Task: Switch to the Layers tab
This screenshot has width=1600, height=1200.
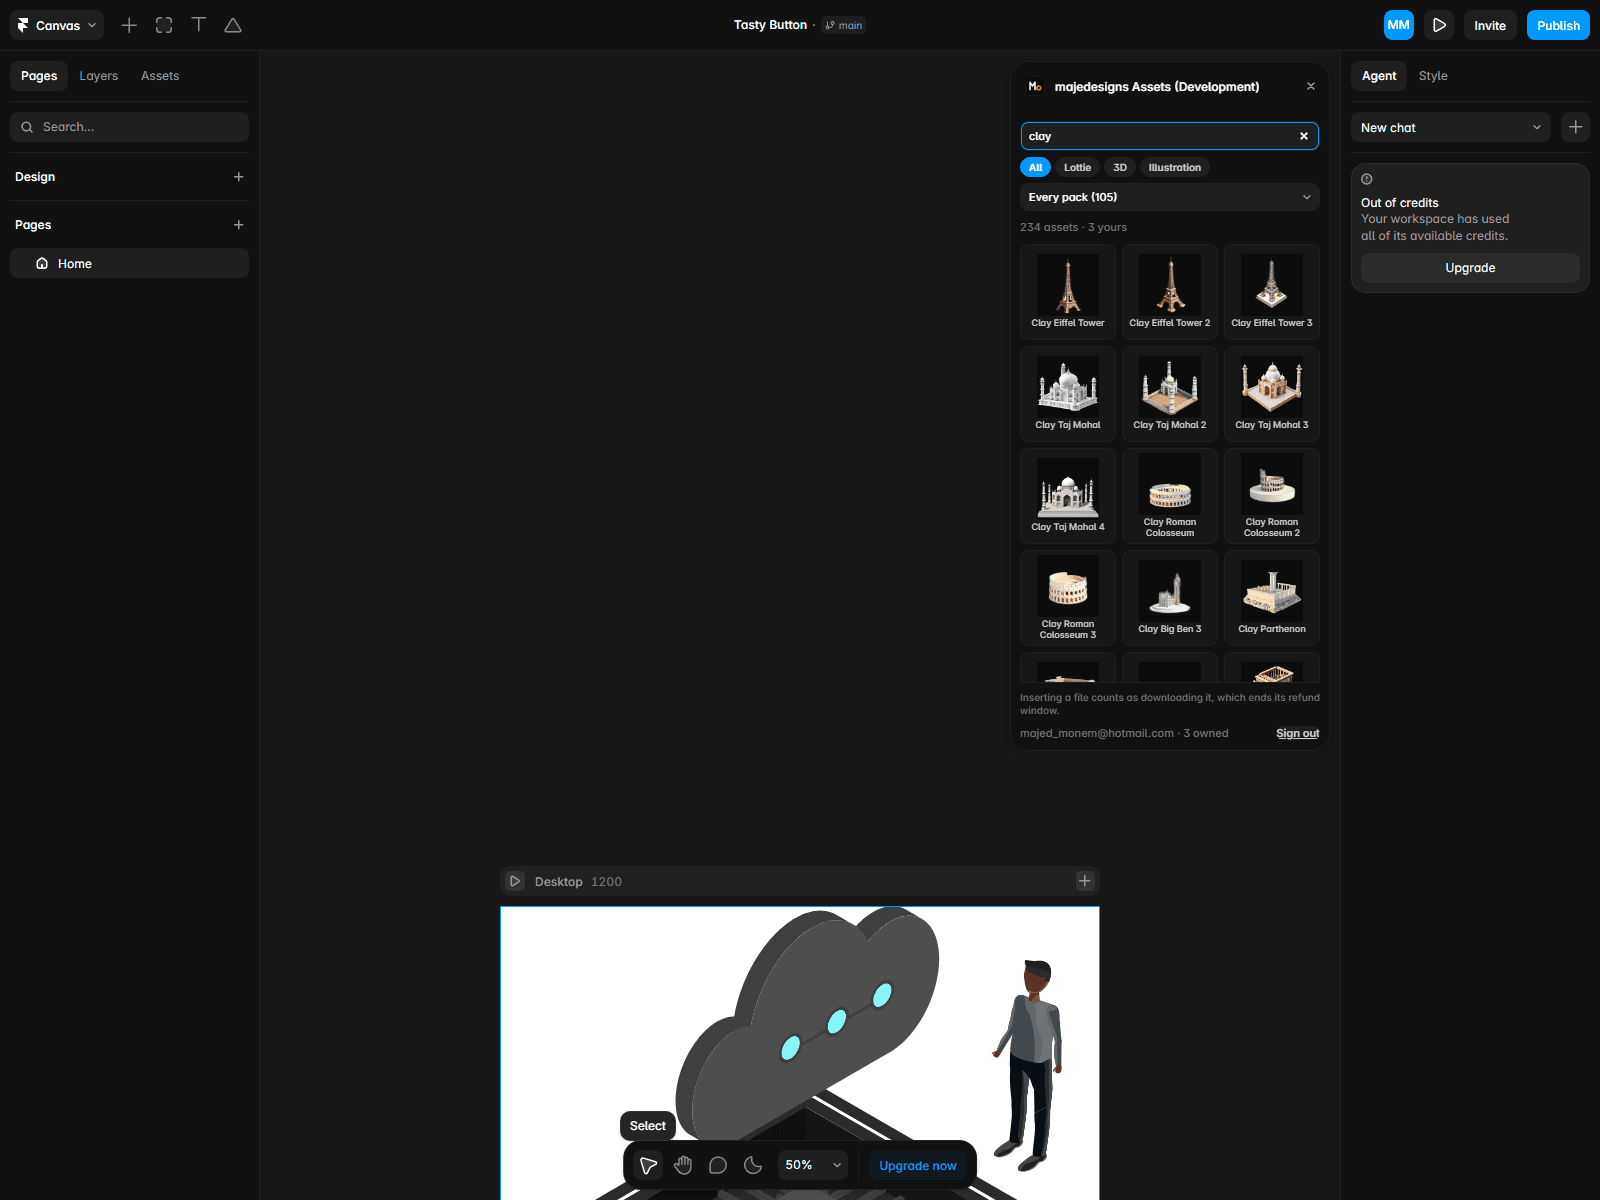Action: click(99, 76)
